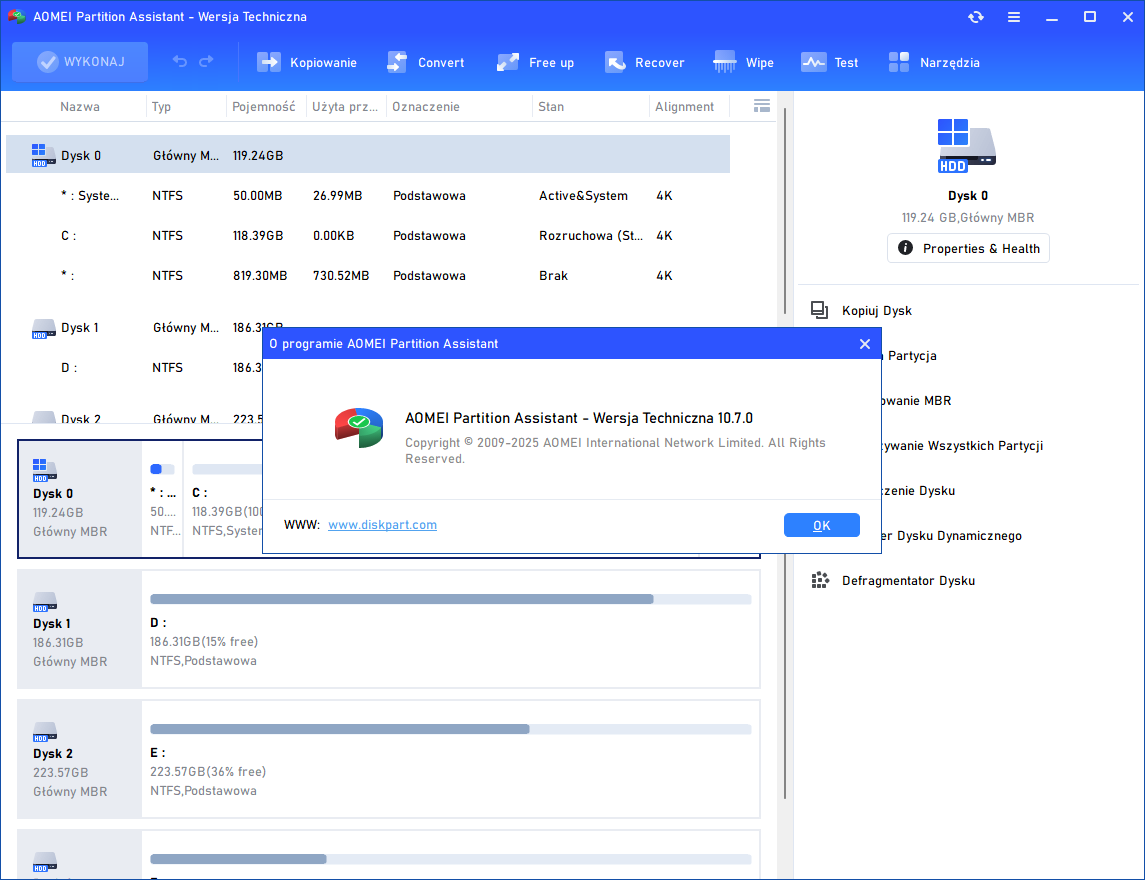Click the Defragmentator Dysku icon
The height and width of the screenshot is (880, 1145).
pos(819,581)
